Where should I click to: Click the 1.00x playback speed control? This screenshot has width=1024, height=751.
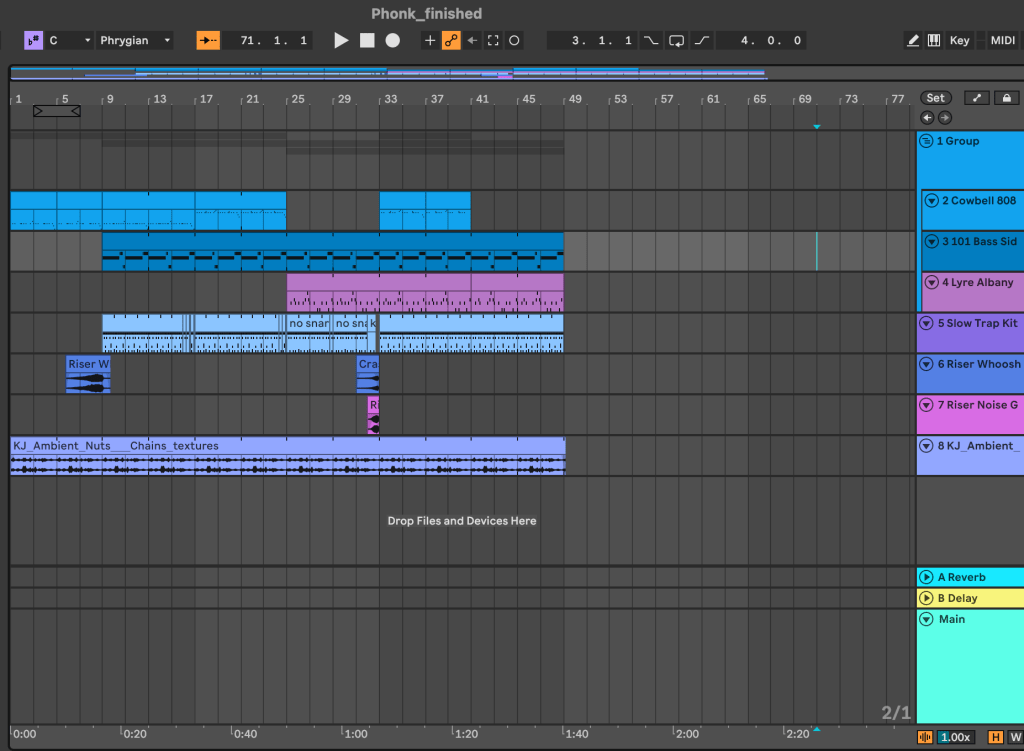tap(956, 736)
